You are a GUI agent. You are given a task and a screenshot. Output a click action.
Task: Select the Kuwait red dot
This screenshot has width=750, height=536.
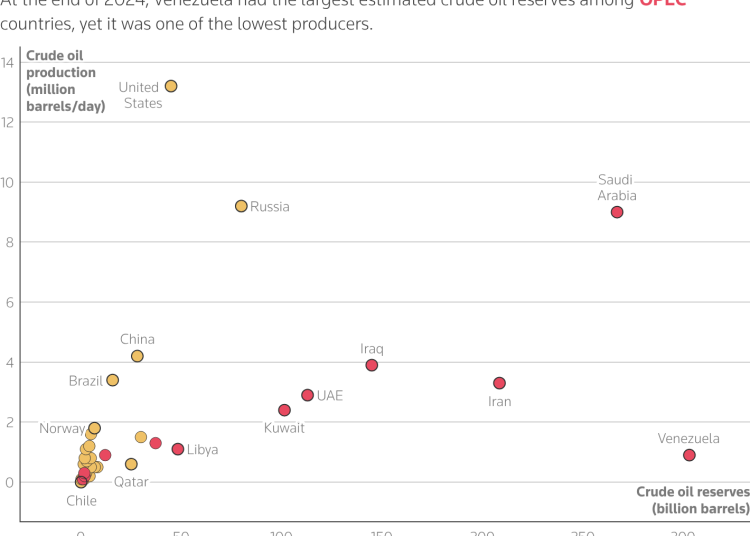[284, 410]
